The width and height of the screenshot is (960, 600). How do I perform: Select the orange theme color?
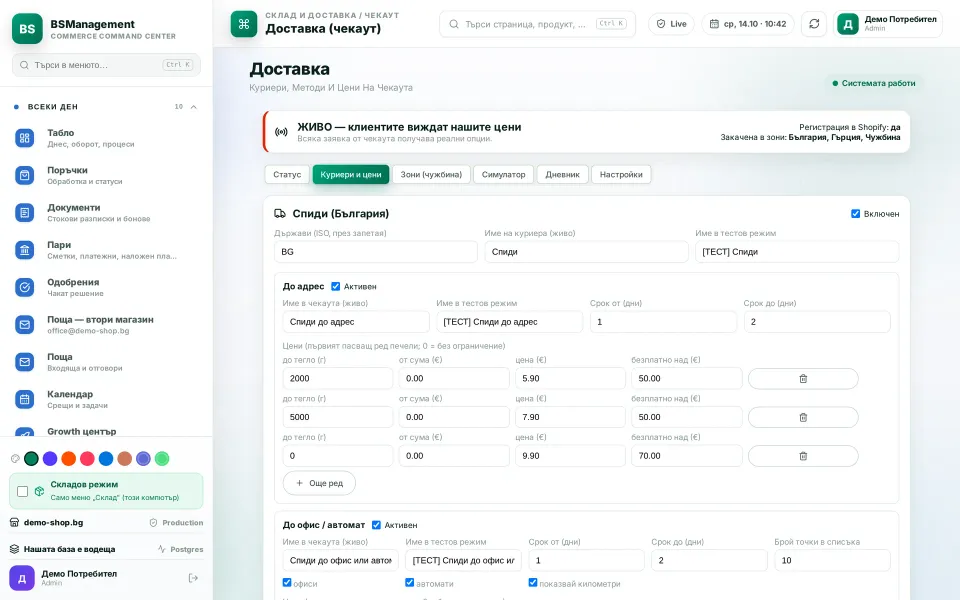point(69,459)
